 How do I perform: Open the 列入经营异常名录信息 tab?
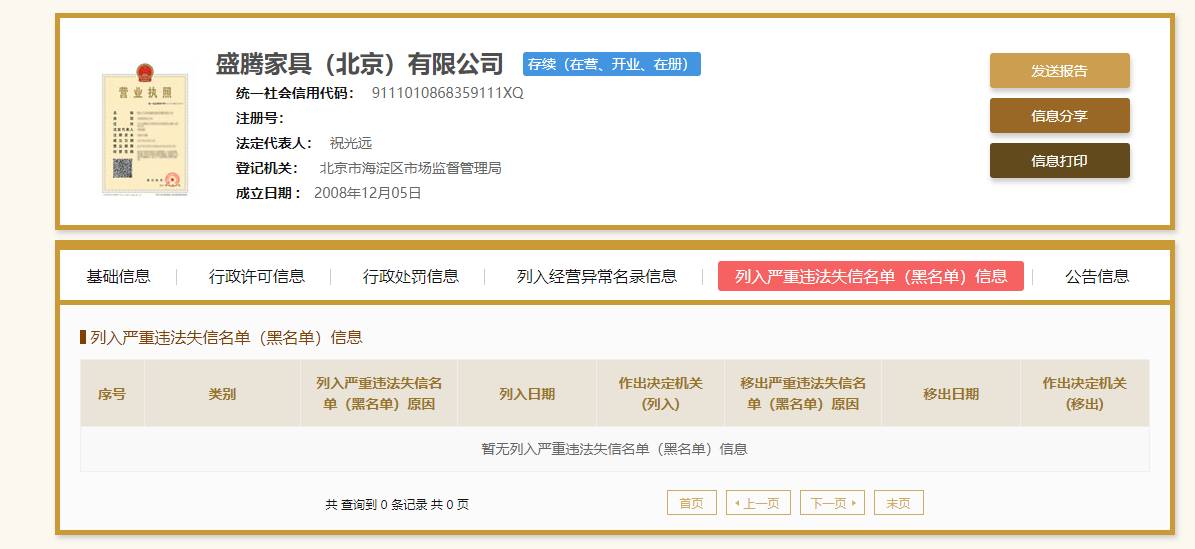click(597, 276)
